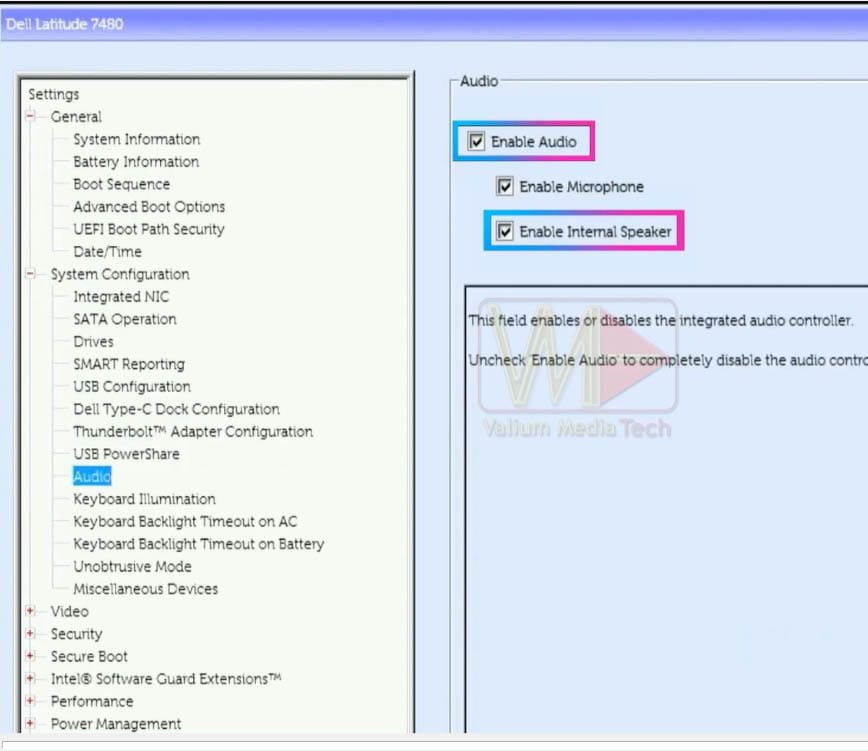868x751 pixels.
Task: Select Boot Sequence in tree
Action: (122, 184)
